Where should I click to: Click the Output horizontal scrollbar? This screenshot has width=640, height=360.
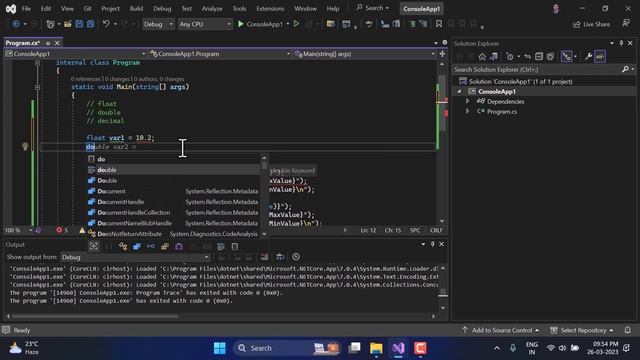coord(93,316)
